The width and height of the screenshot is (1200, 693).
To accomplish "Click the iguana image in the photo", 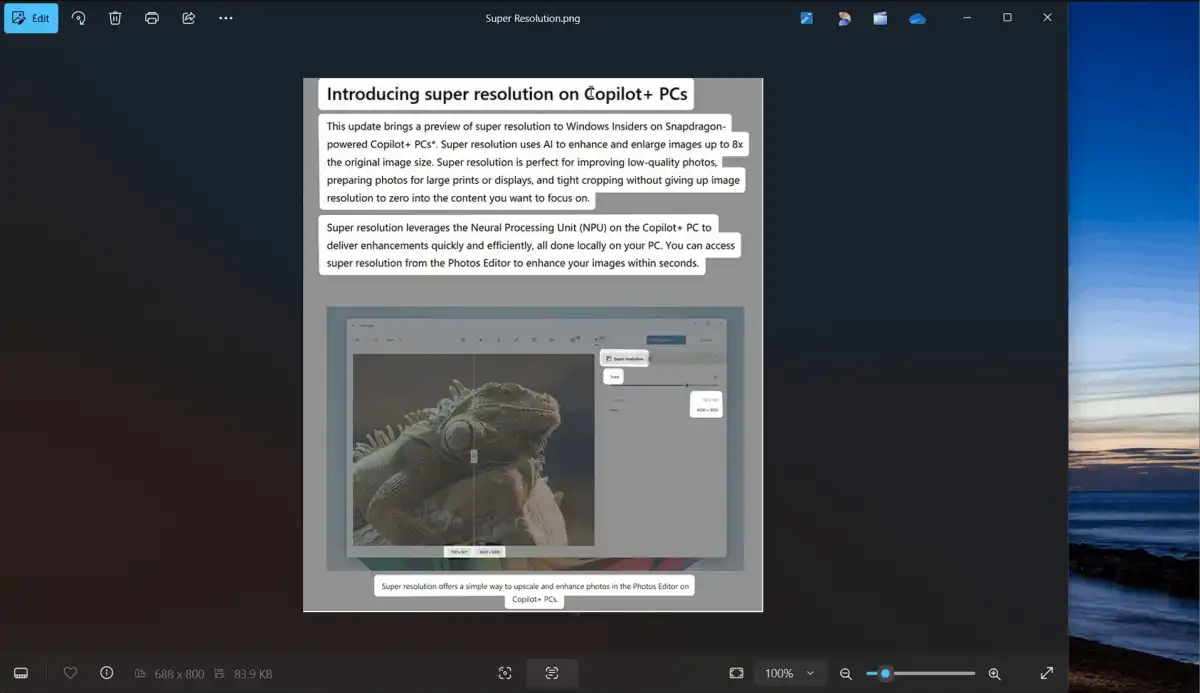I will [474, 449].
